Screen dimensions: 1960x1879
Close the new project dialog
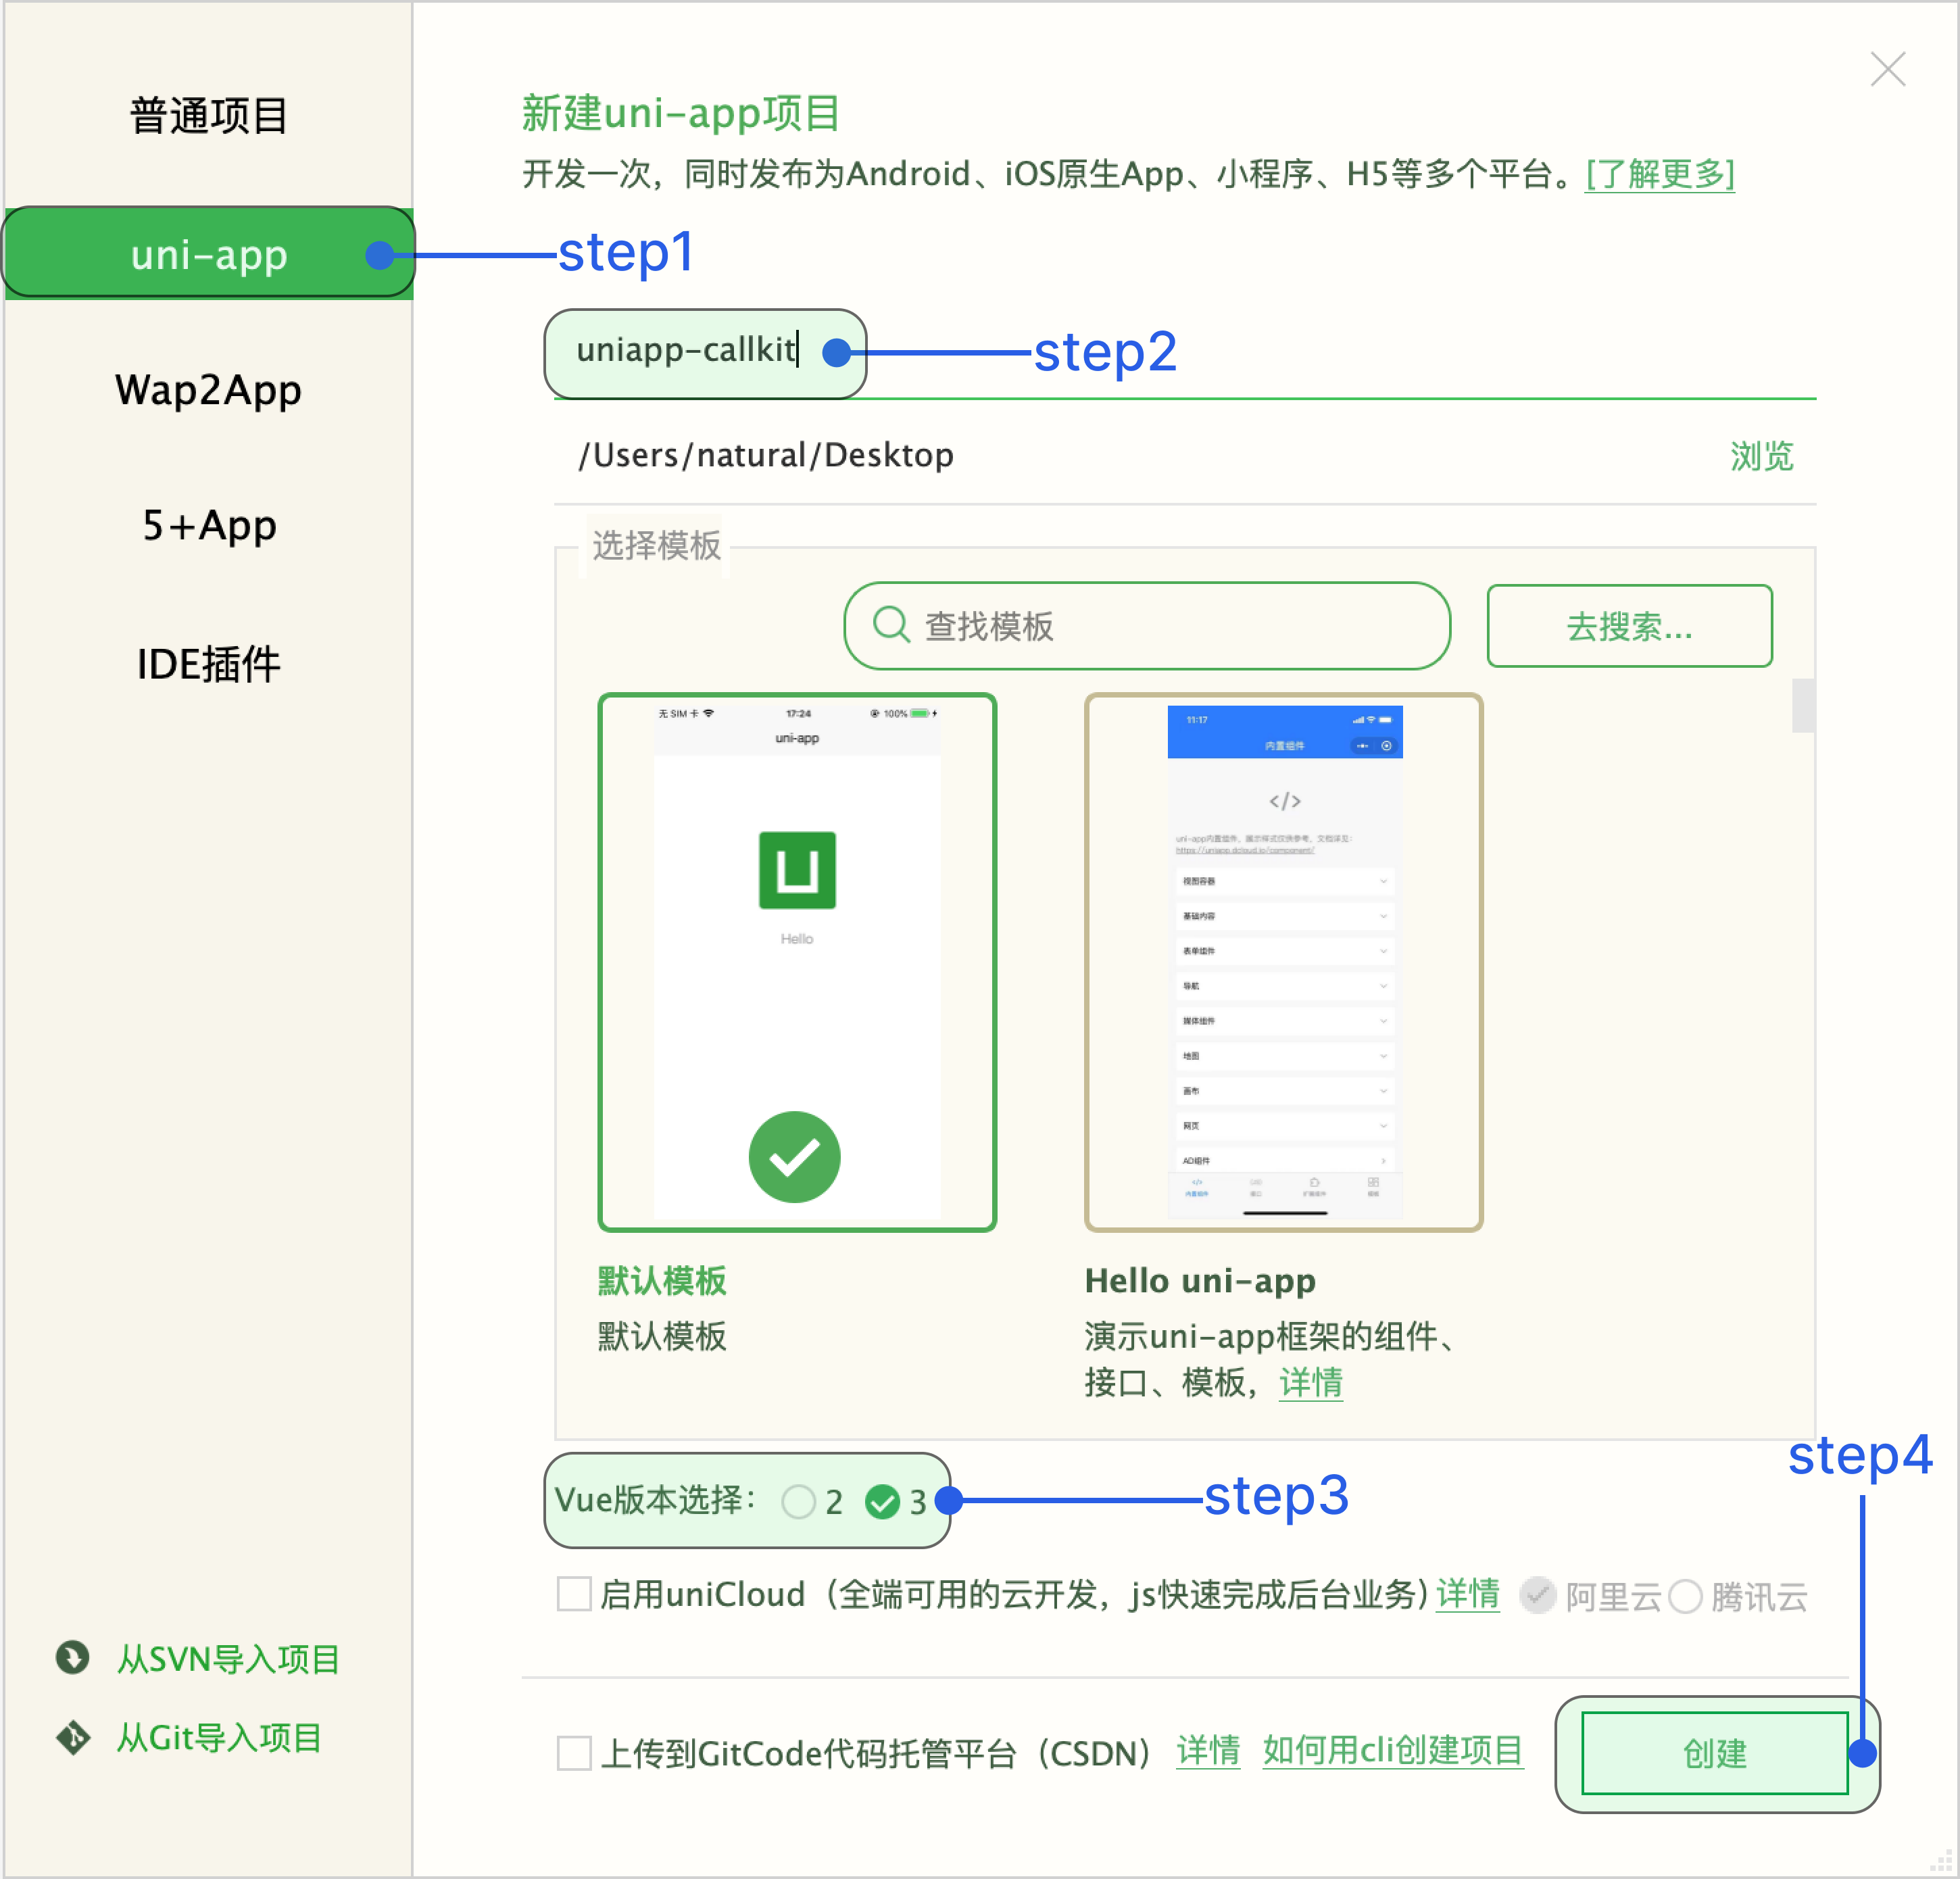(1887, 69)
